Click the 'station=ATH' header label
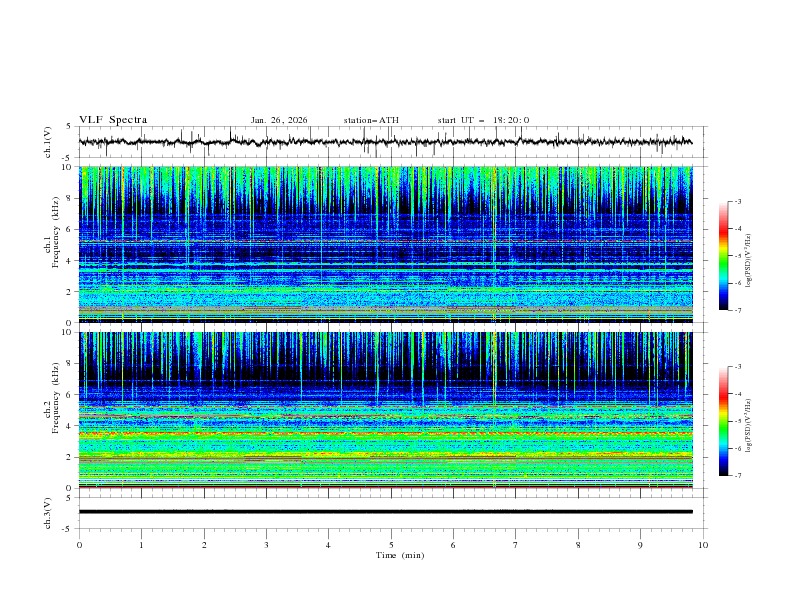The image size is (792, 612). [371, 120]
